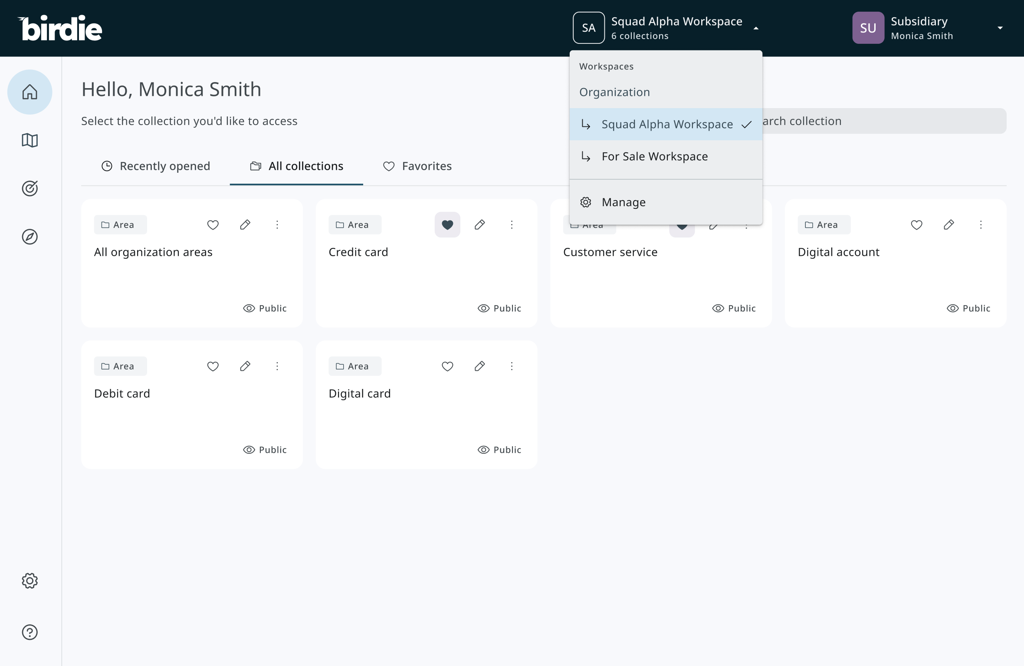Click the birdie logo
The height and width of the screenshot is (666, 1024).
pyautogui.click(x=61, y=28)
